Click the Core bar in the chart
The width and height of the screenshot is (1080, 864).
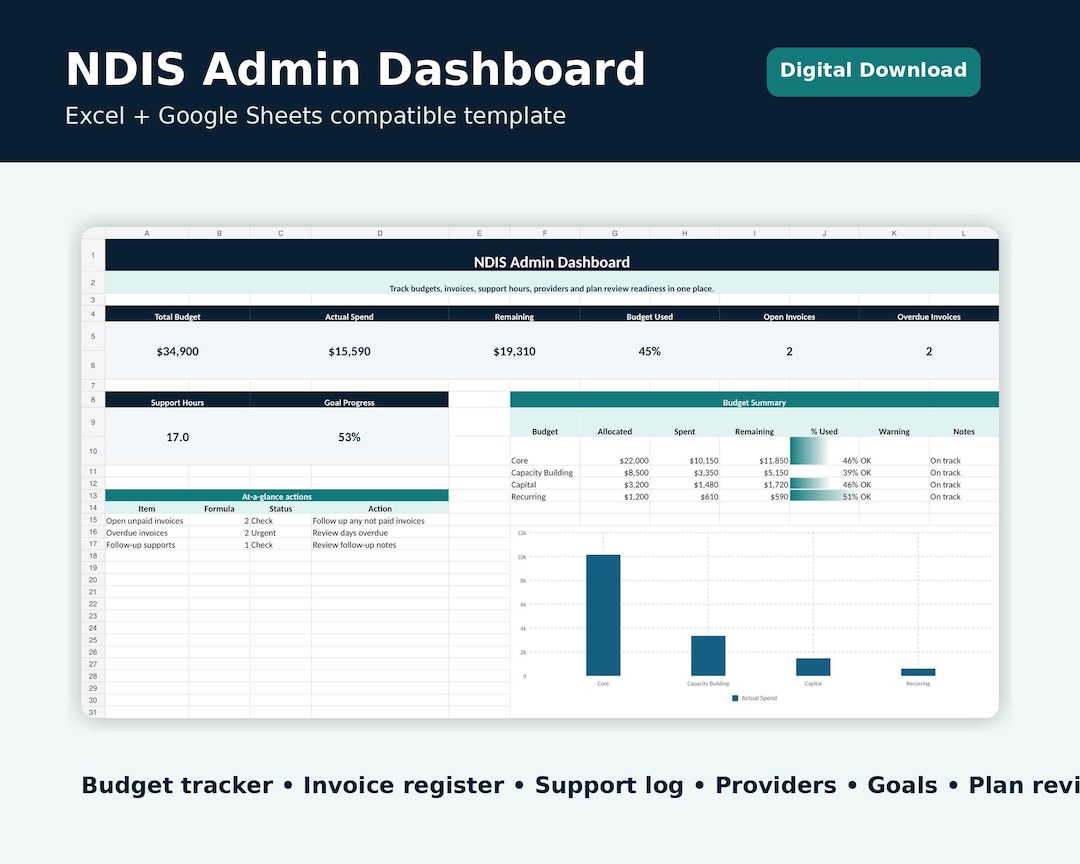603,615
